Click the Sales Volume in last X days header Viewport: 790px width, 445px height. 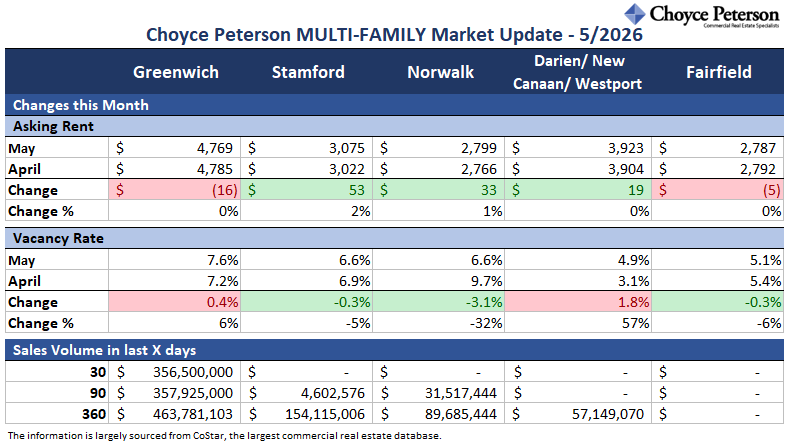coord(394,350)
